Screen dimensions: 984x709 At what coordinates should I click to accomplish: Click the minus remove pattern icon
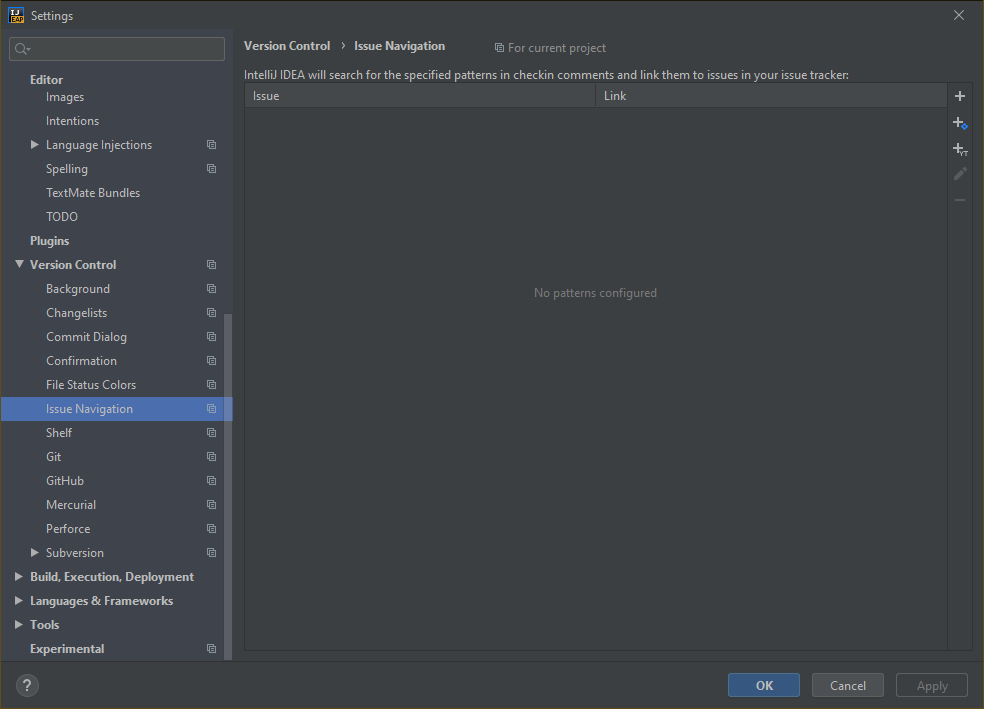click(x=960, y=200)
